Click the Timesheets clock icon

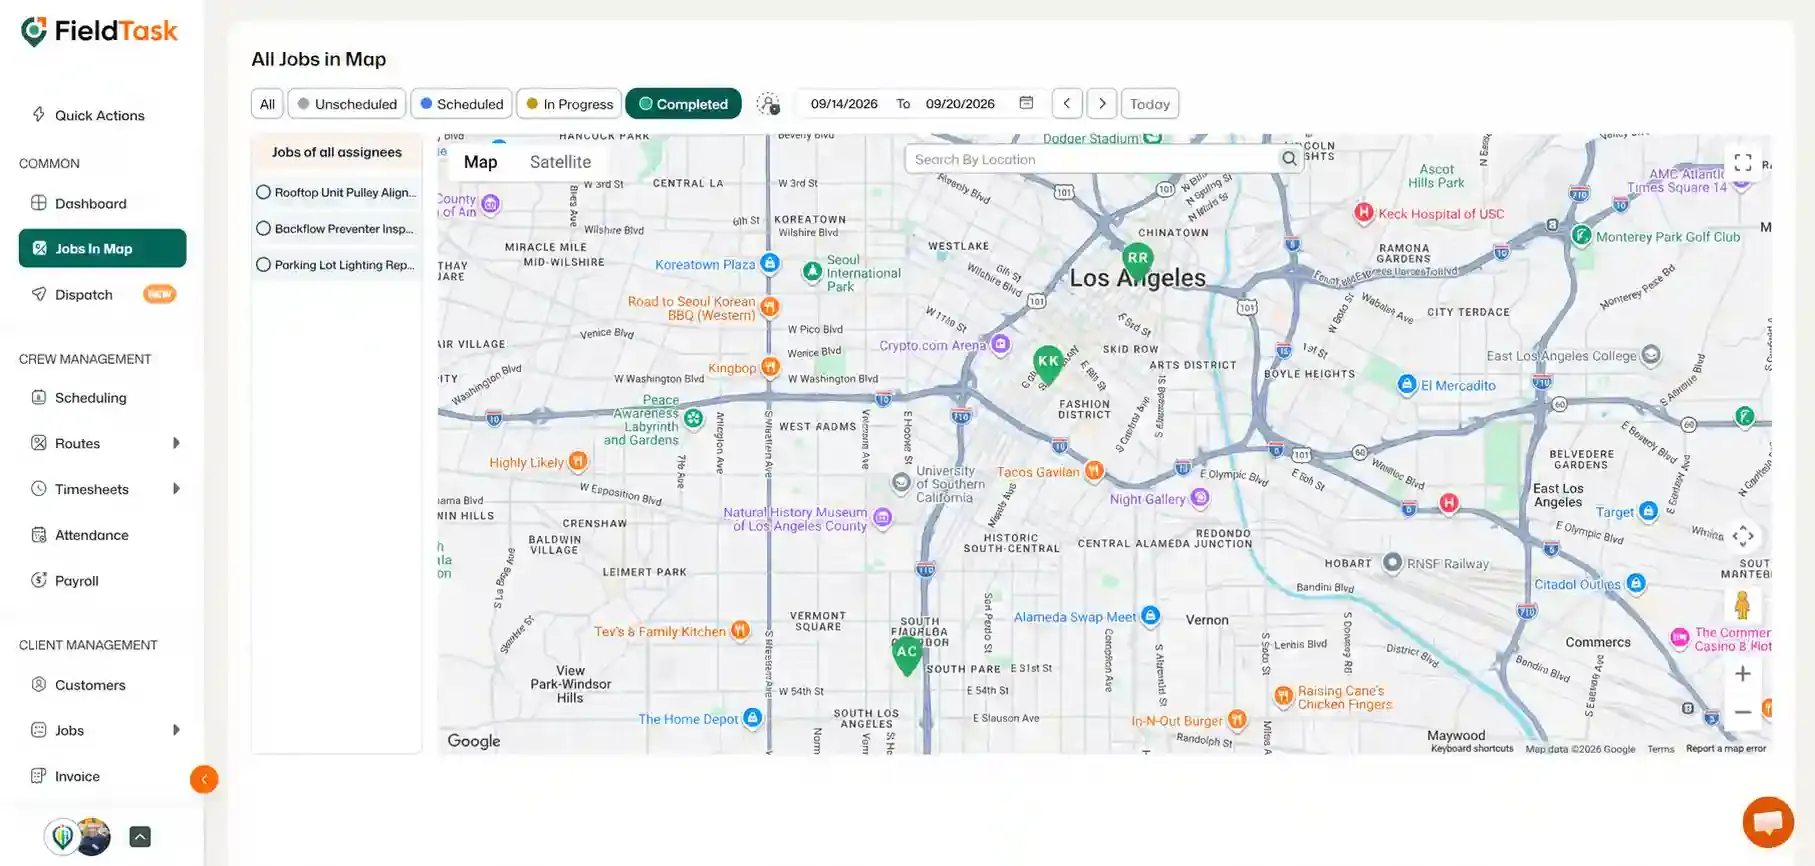click(39, 489)
